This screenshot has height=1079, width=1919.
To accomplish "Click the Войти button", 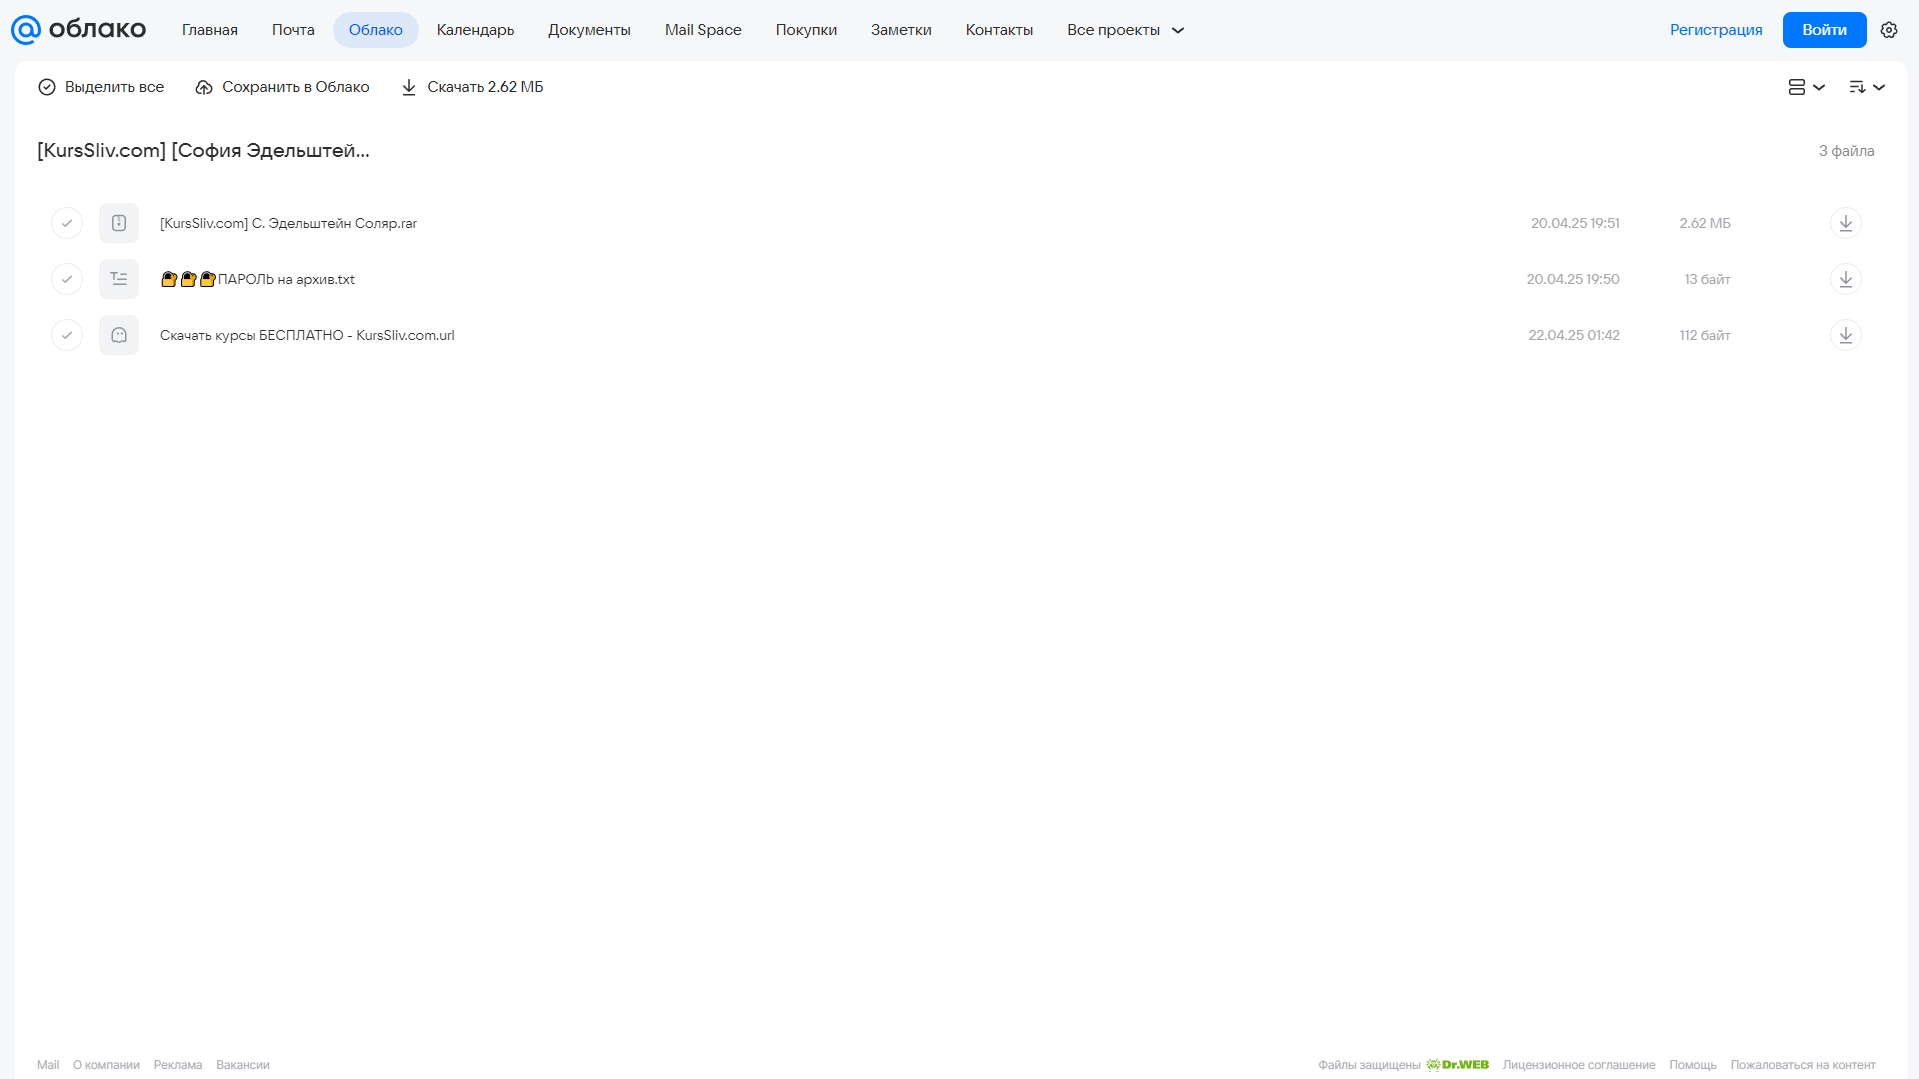I will (1824, 30).
